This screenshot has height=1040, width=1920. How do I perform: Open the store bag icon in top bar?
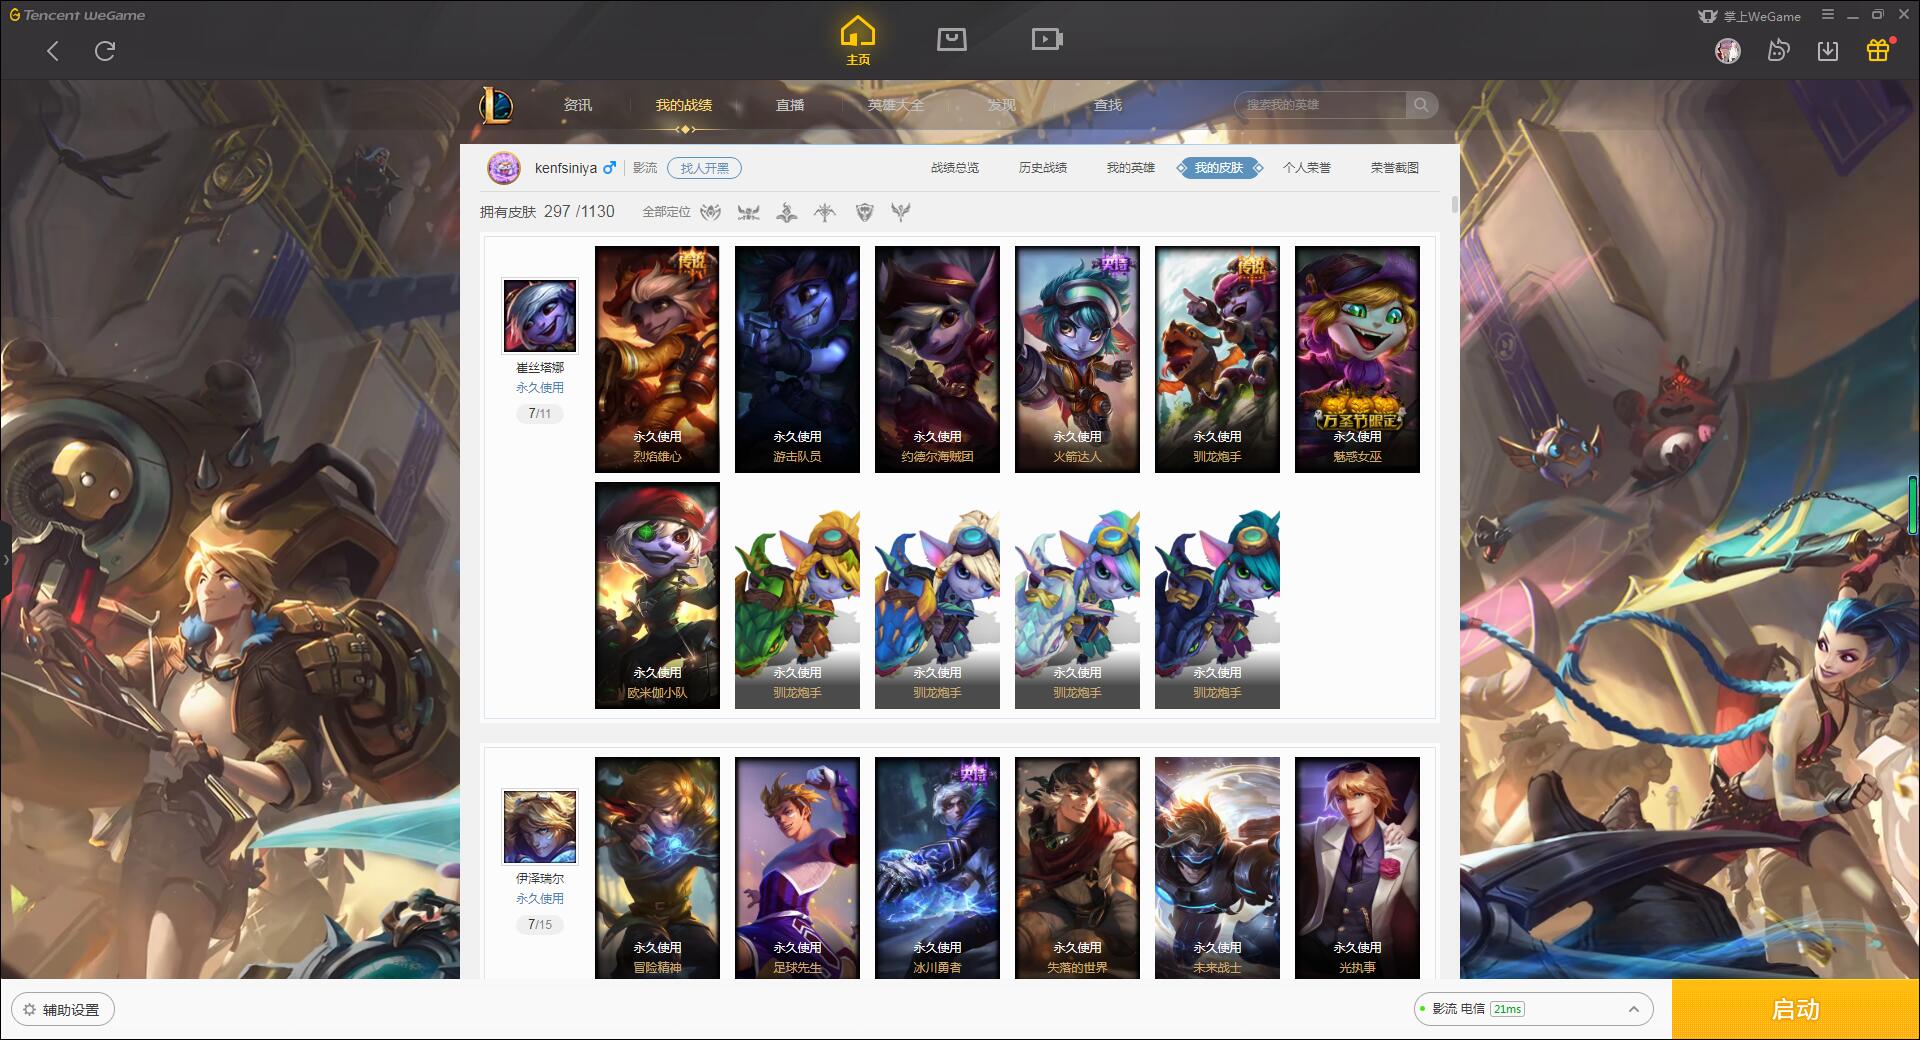(x=952, y=39)
